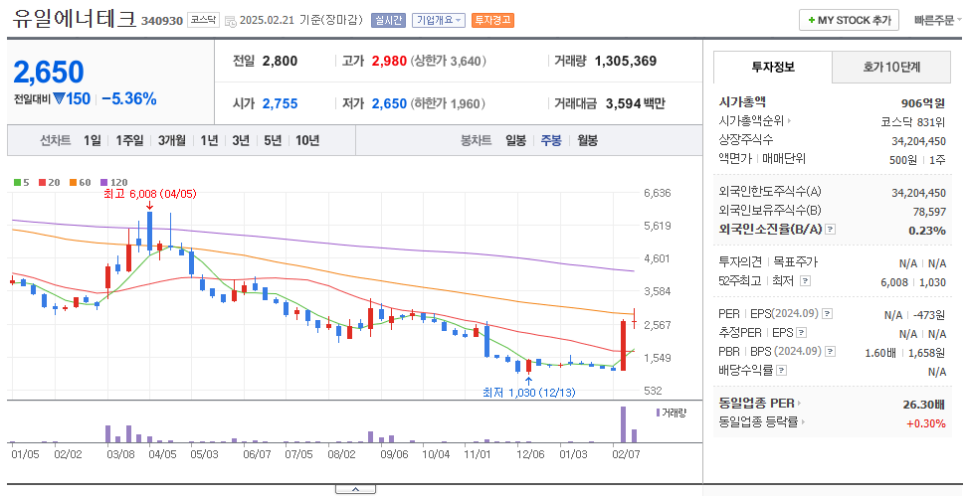Switch to the 투자정보 tab
Viewport: 966px width, 496px height.
[x=773, y=67]
